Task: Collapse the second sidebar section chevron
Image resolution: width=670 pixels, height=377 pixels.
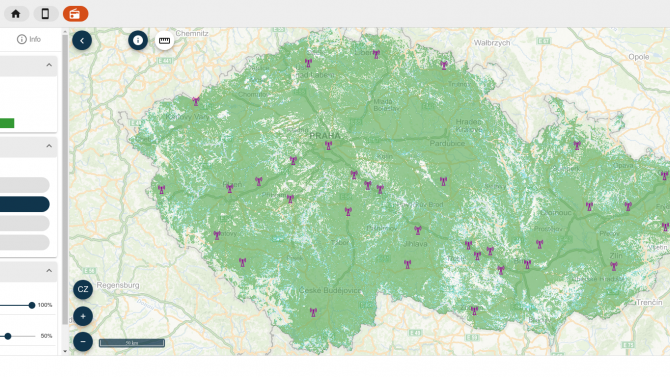Action: coord(49,146)
